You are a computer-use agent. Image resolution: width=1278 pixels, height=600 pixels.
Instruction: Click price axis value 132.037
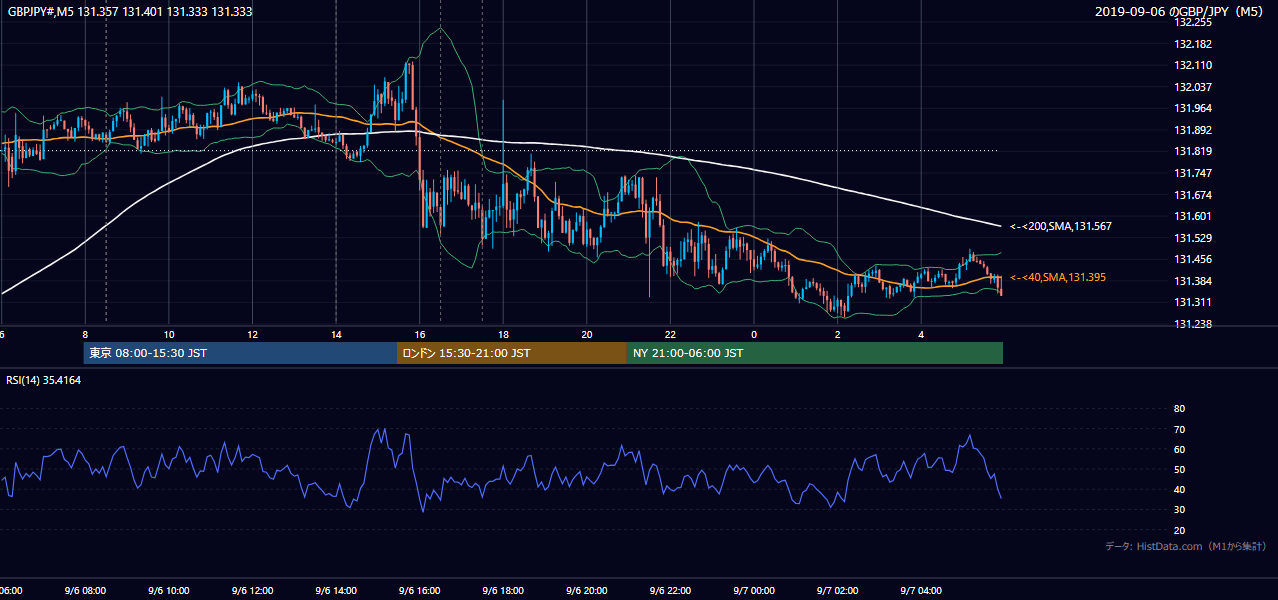(1193, 87)
